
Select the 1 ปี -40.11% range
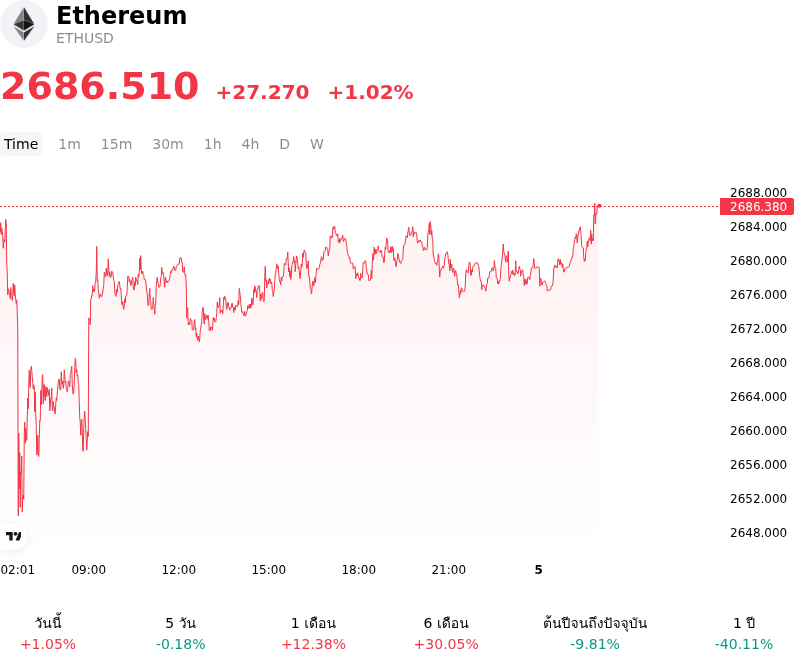coord(744,634)
